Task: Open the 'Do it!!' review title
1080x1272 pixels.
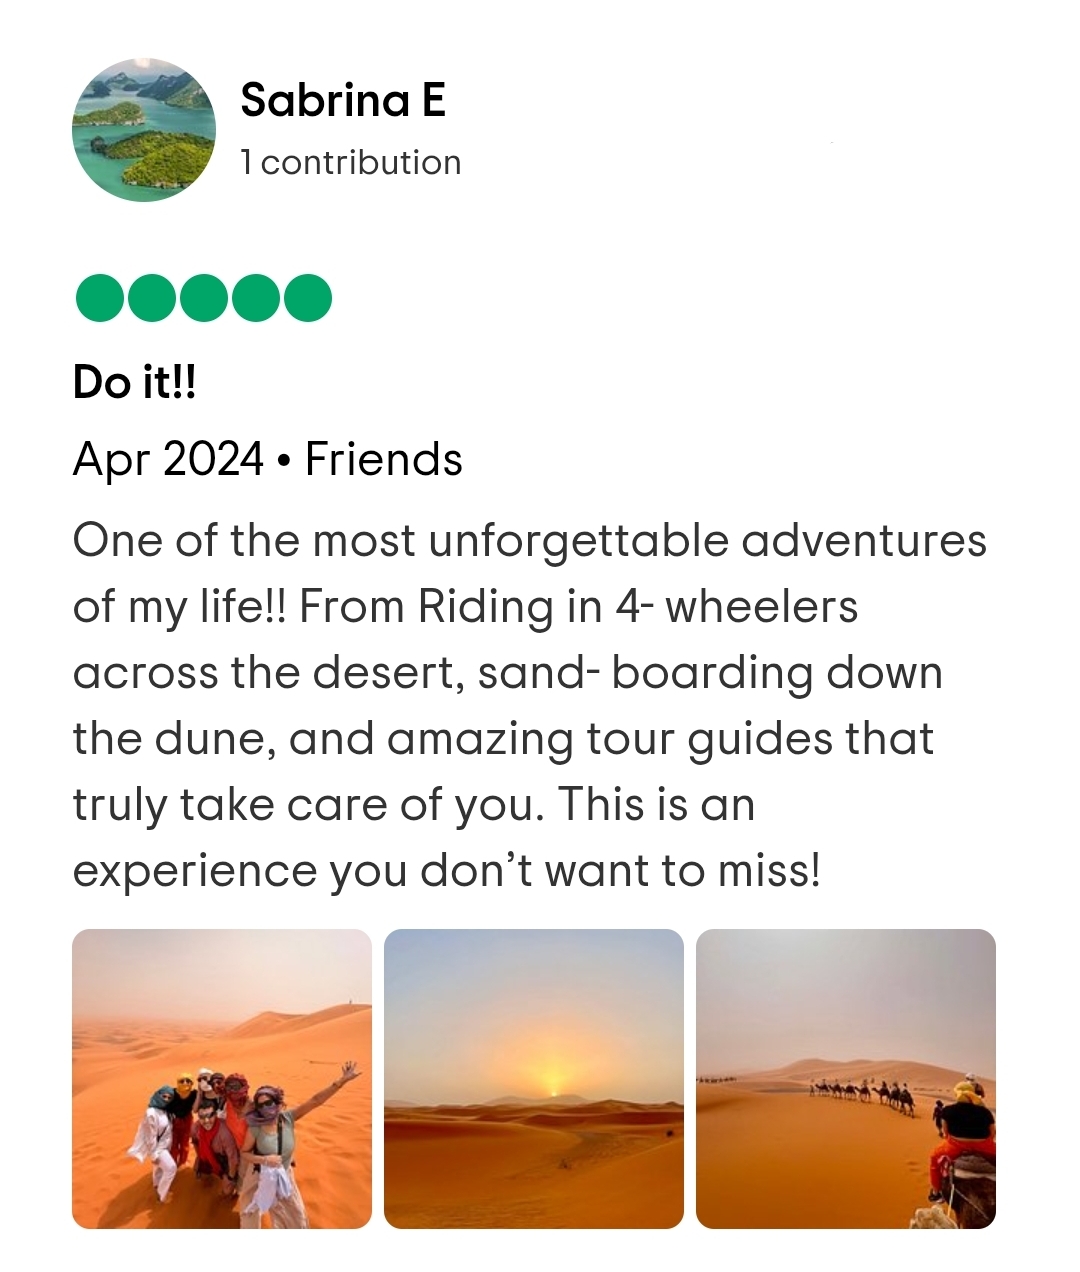Action: pos(134,381)
